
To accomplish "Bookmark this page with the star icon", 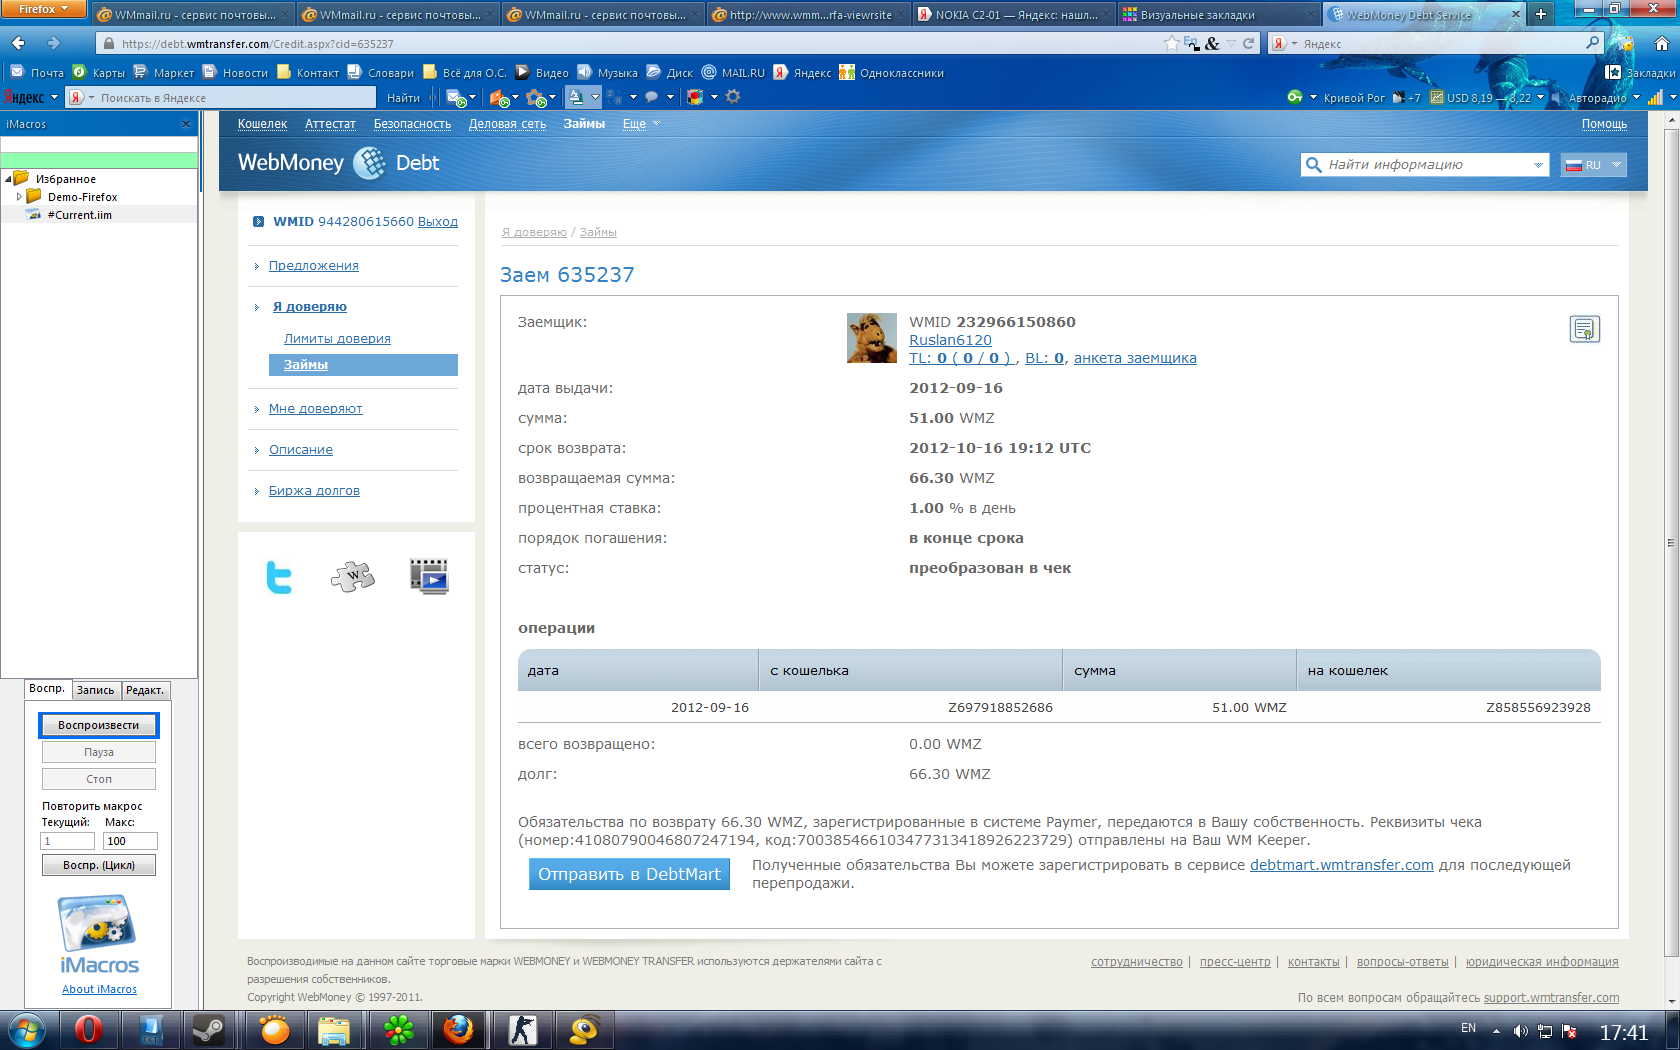I will (1172, 43).
